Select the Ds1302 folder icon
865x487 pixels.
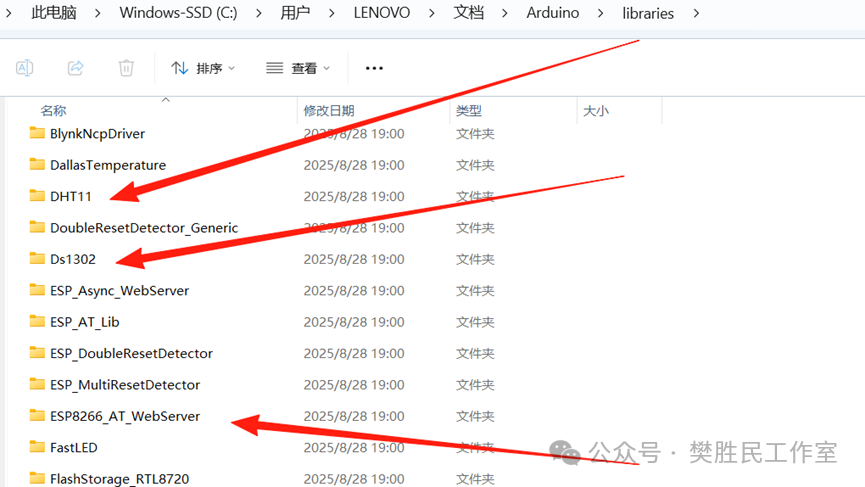37,259
